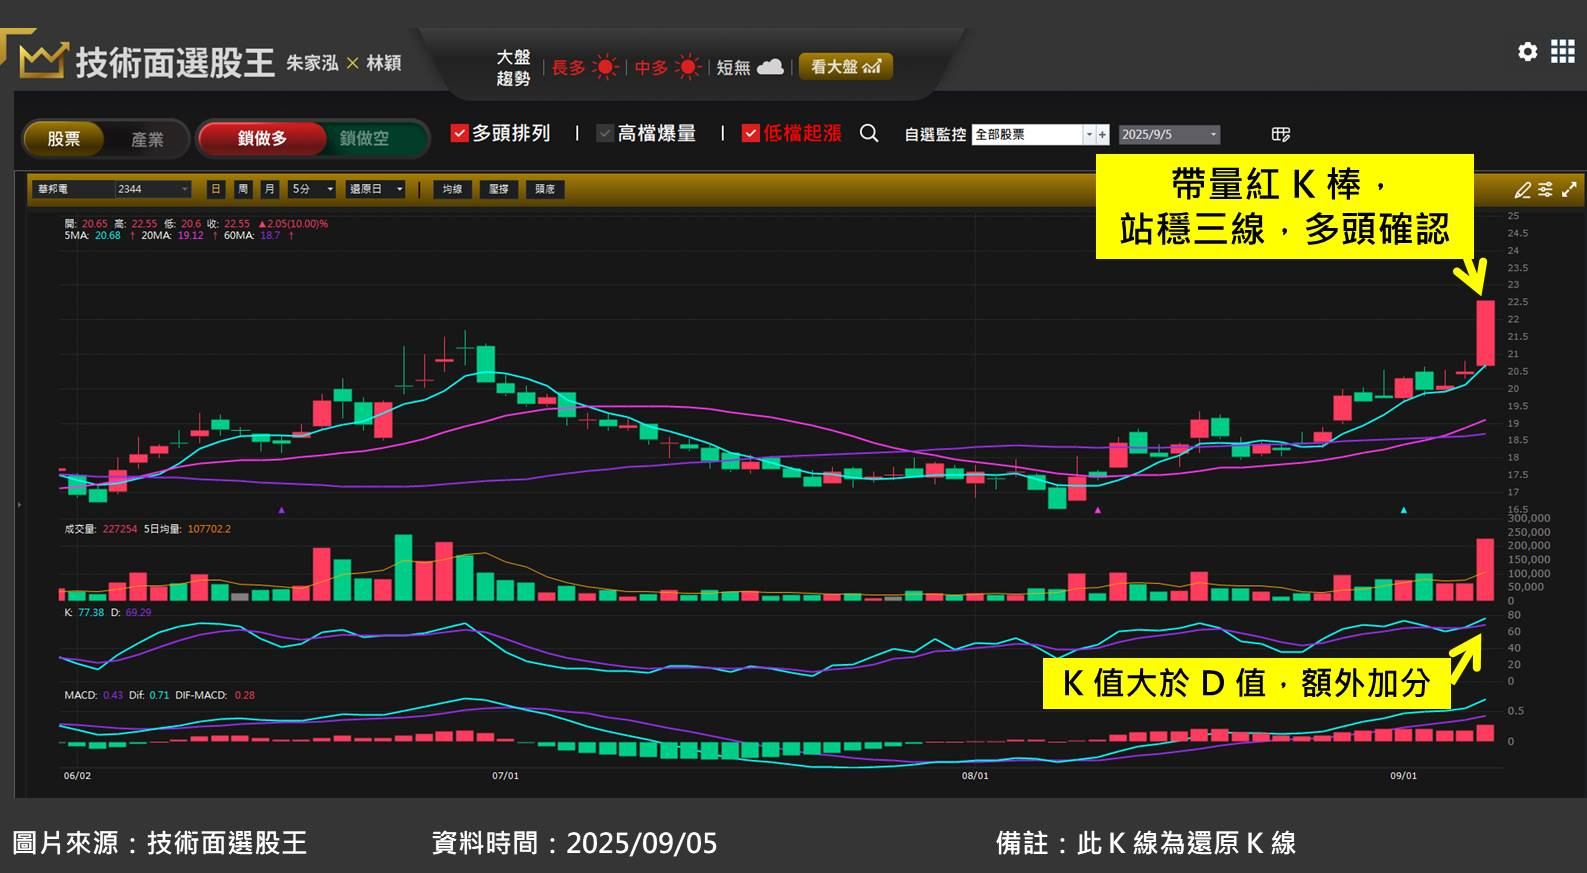
Task: Enable the 高檔爆量 checkbox
Action: (605, 133)
